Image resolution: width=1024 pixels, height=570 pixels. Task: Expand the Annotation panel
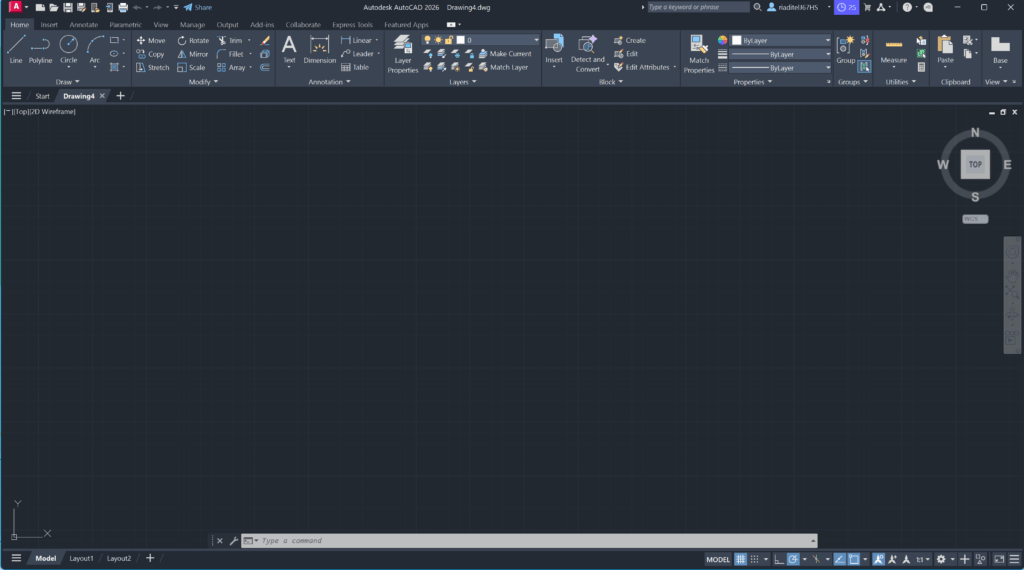coord(329,82)
